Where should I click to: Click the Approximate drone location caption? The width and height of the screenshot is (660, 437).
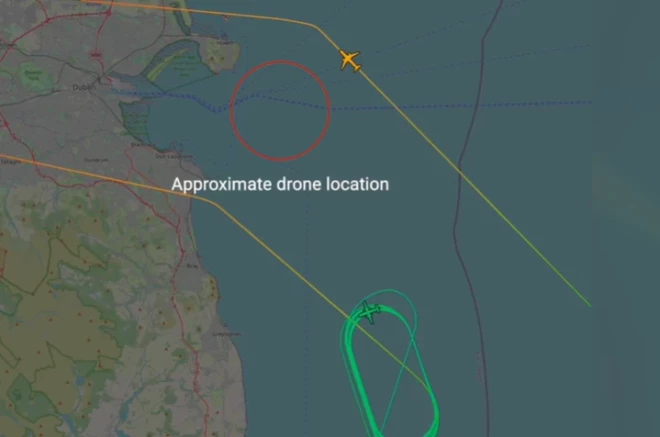(280, 184)
